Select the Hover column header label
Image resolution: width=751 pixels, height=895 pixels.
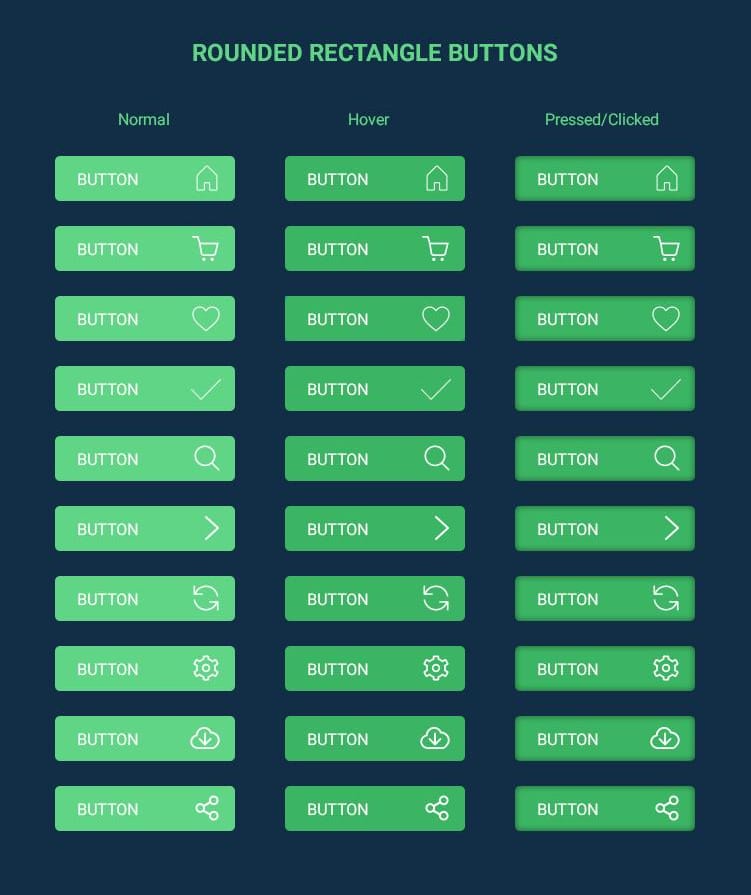(368, 119)
